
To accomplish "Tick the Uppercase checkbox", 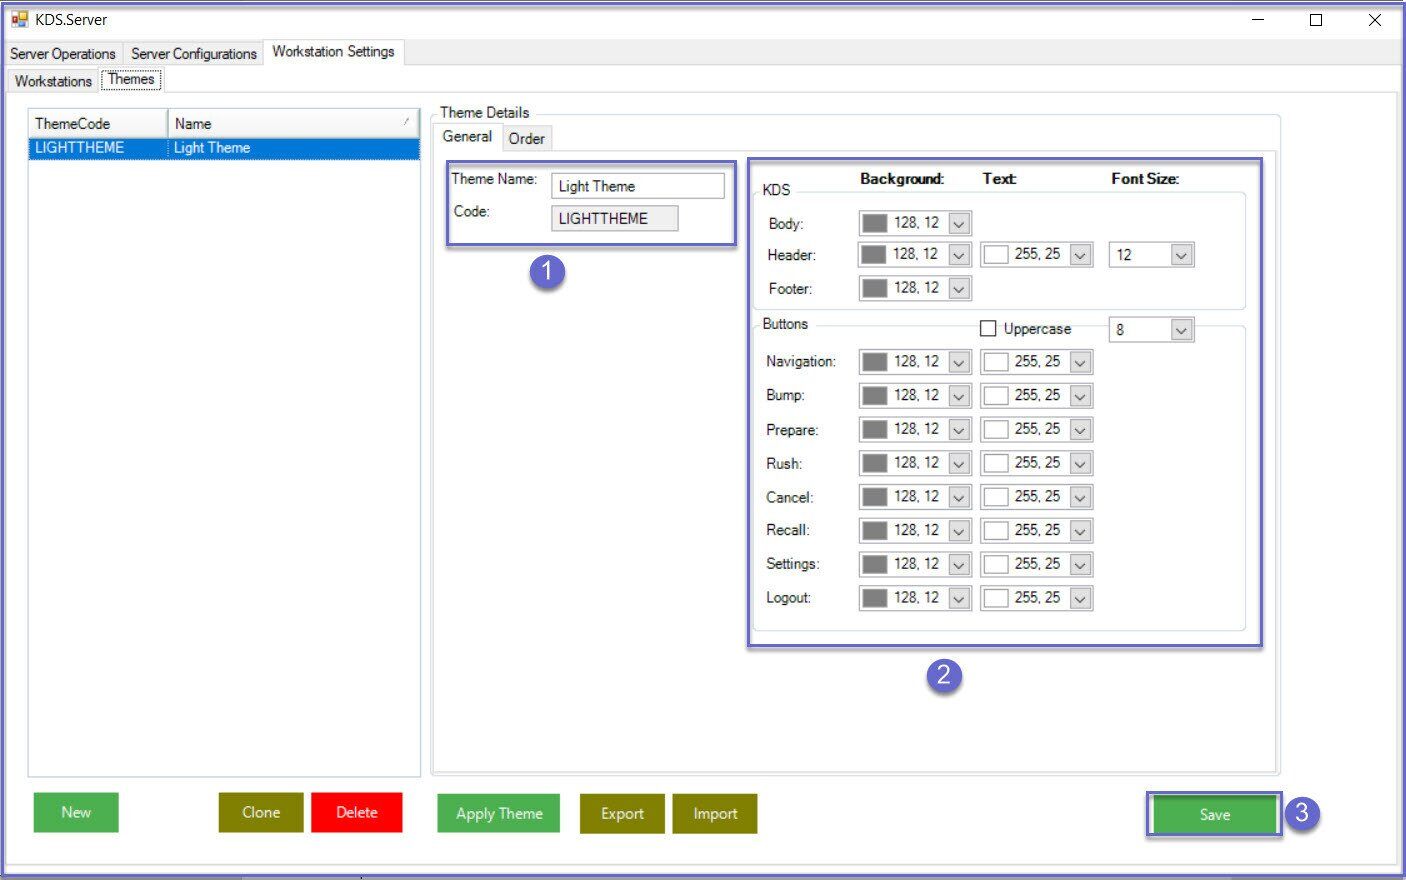I will click(988, 328).
